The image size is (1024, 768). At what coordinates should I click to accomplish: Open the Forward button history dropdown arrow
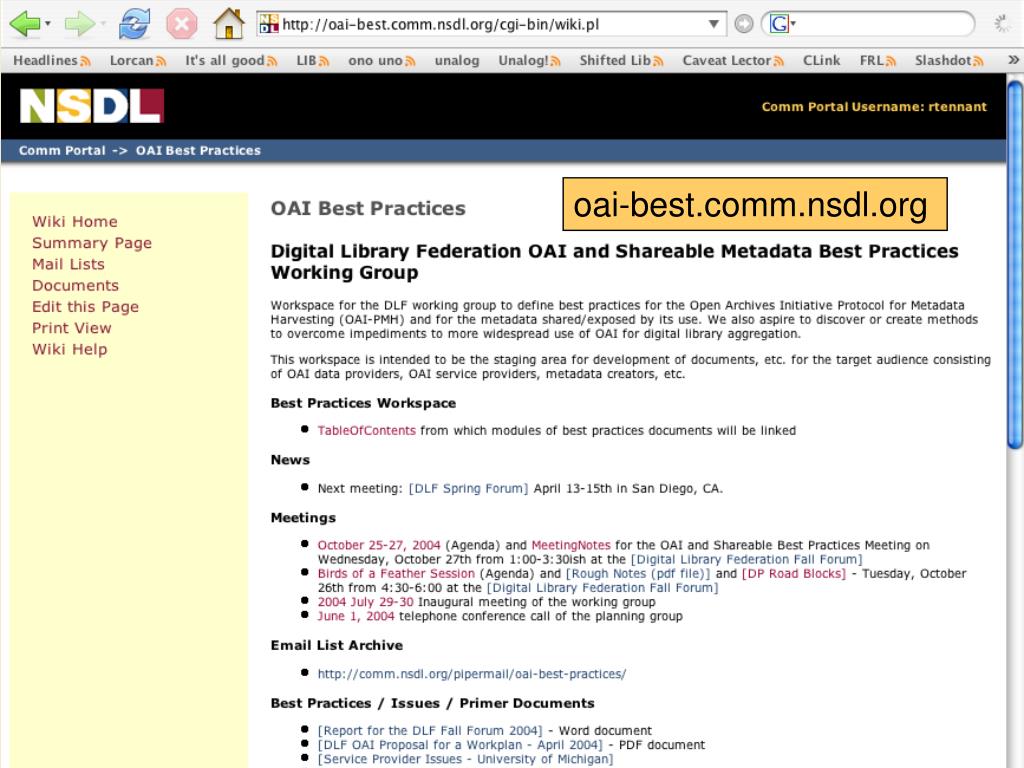(x=103, y=24)
